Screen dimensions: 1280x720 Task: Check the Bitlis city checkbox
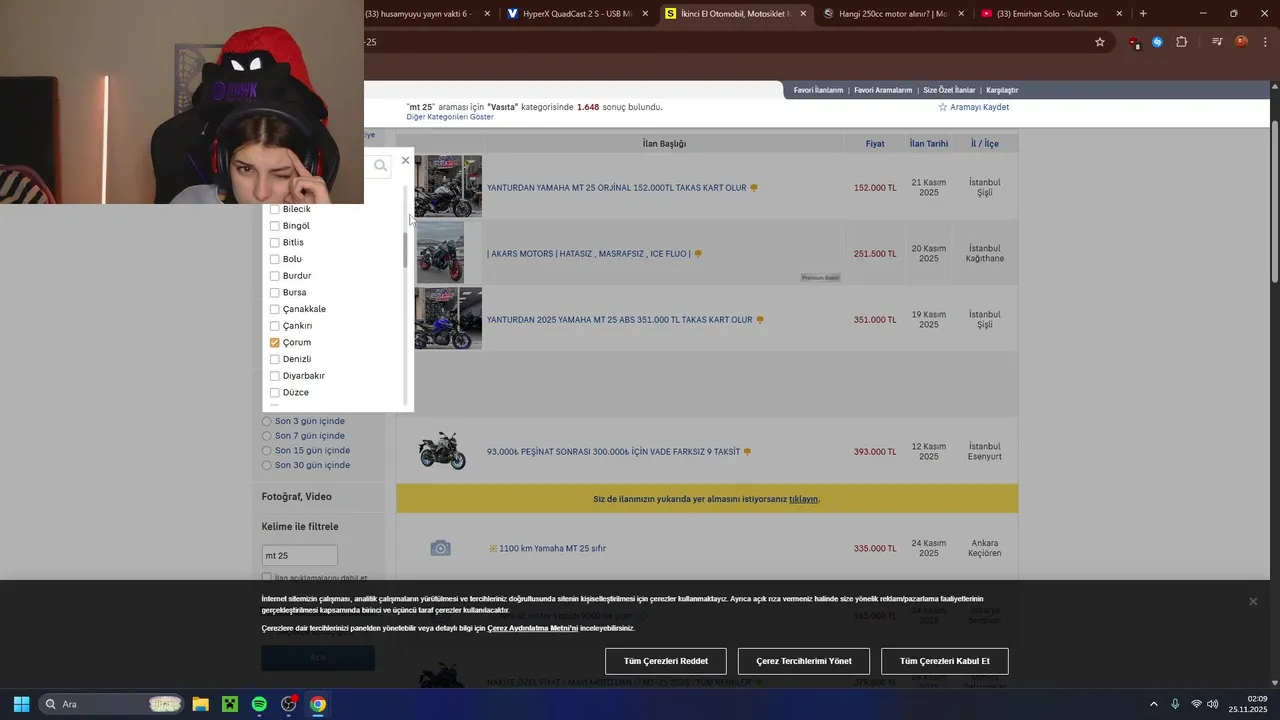pyautogui.click(x=274, y=243)
